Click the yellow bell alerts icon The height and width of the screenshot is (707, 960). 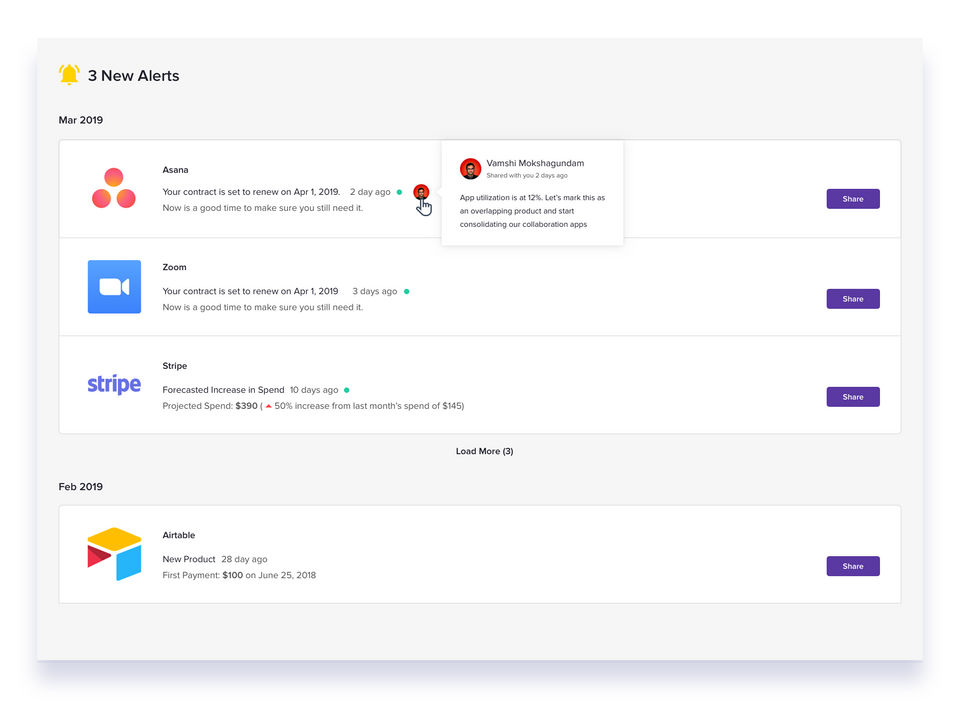[x=69, y=75]
